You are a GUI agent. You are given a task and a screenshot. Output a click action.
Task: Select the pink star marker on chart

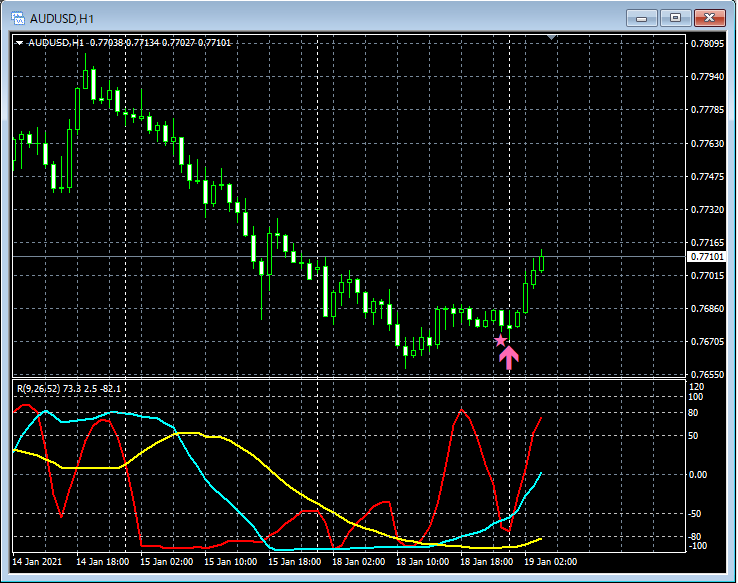click(501, 341)
